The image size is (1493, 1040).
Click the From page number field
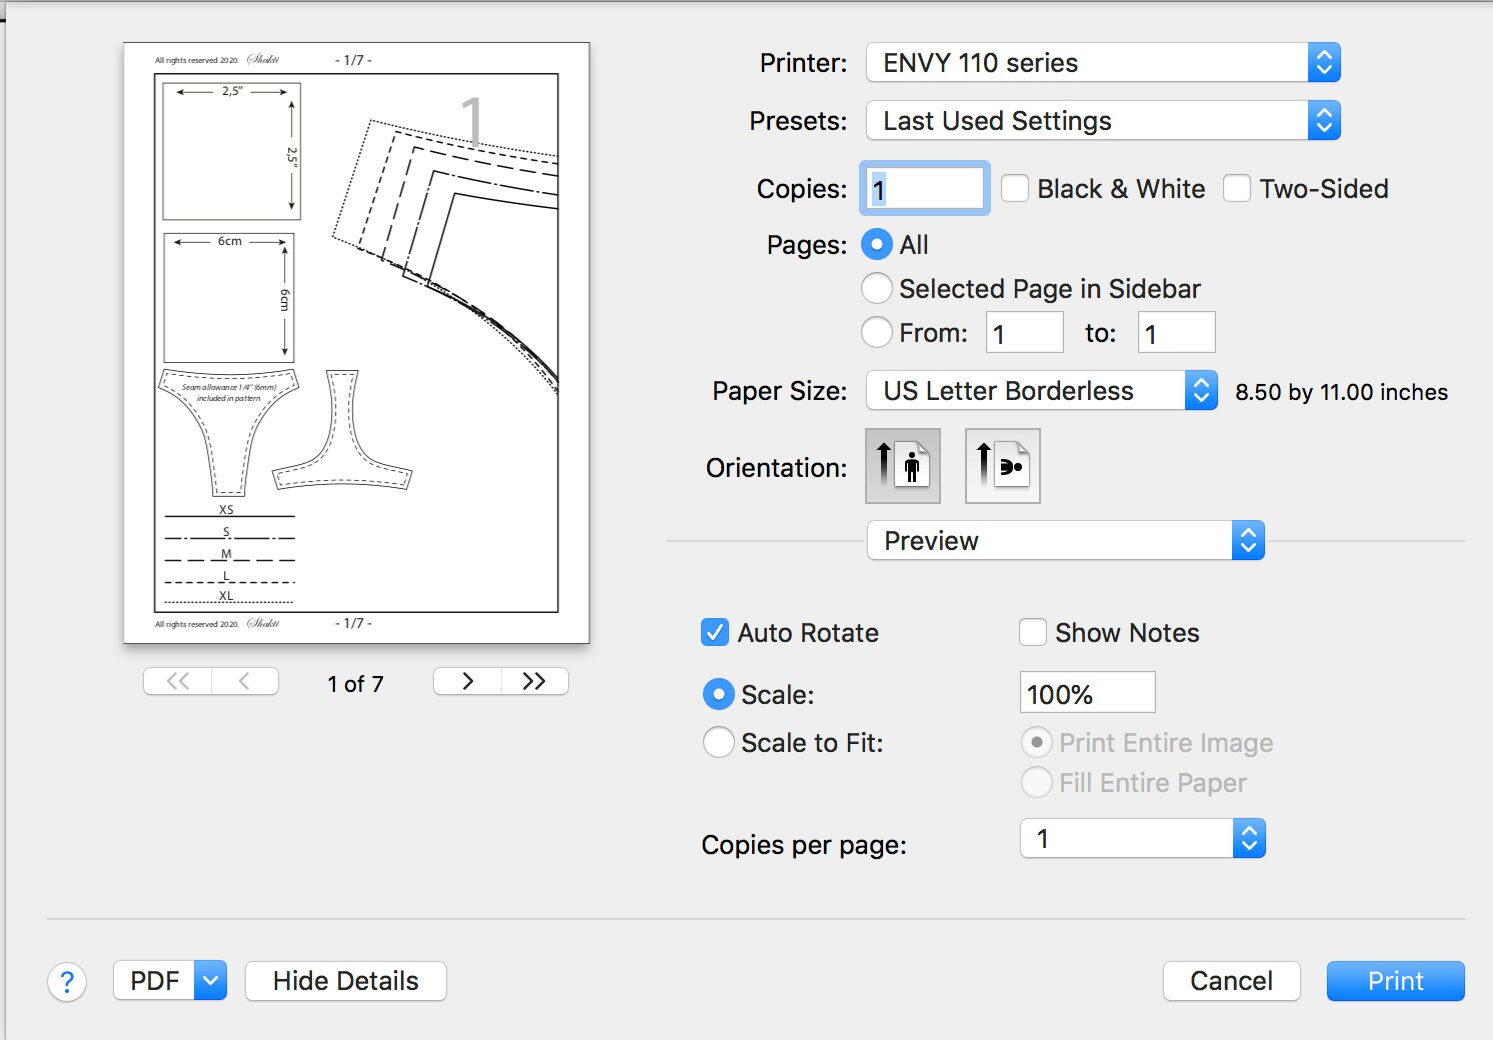1025,332
